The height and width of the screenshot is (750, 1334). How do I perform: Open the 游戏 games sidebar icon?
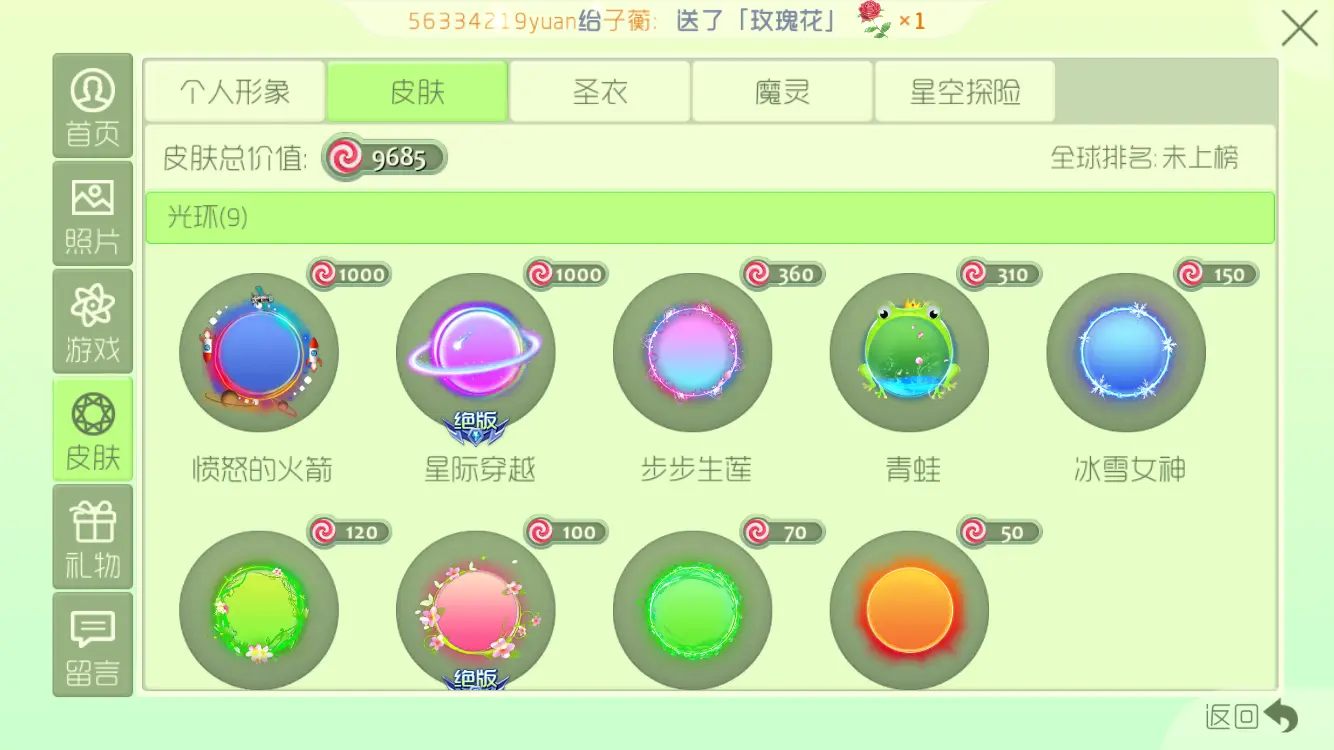(x=92, y=322)
